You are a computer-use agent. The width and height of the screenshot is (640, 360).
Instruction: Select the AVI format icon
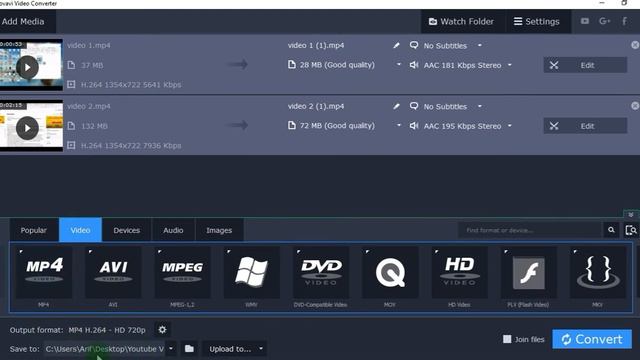pyautogui.click(x=113, y=273)
